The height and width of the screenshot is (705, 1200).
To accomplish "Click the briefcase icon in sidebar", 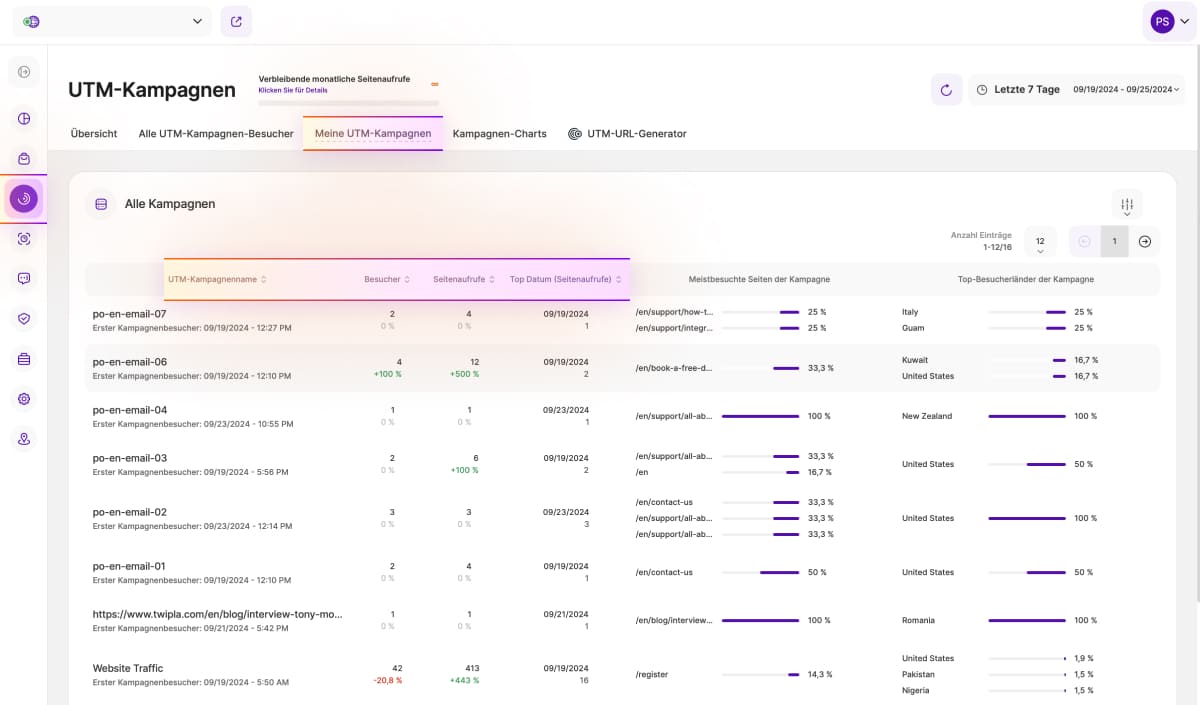I will (x=24, y=359).
